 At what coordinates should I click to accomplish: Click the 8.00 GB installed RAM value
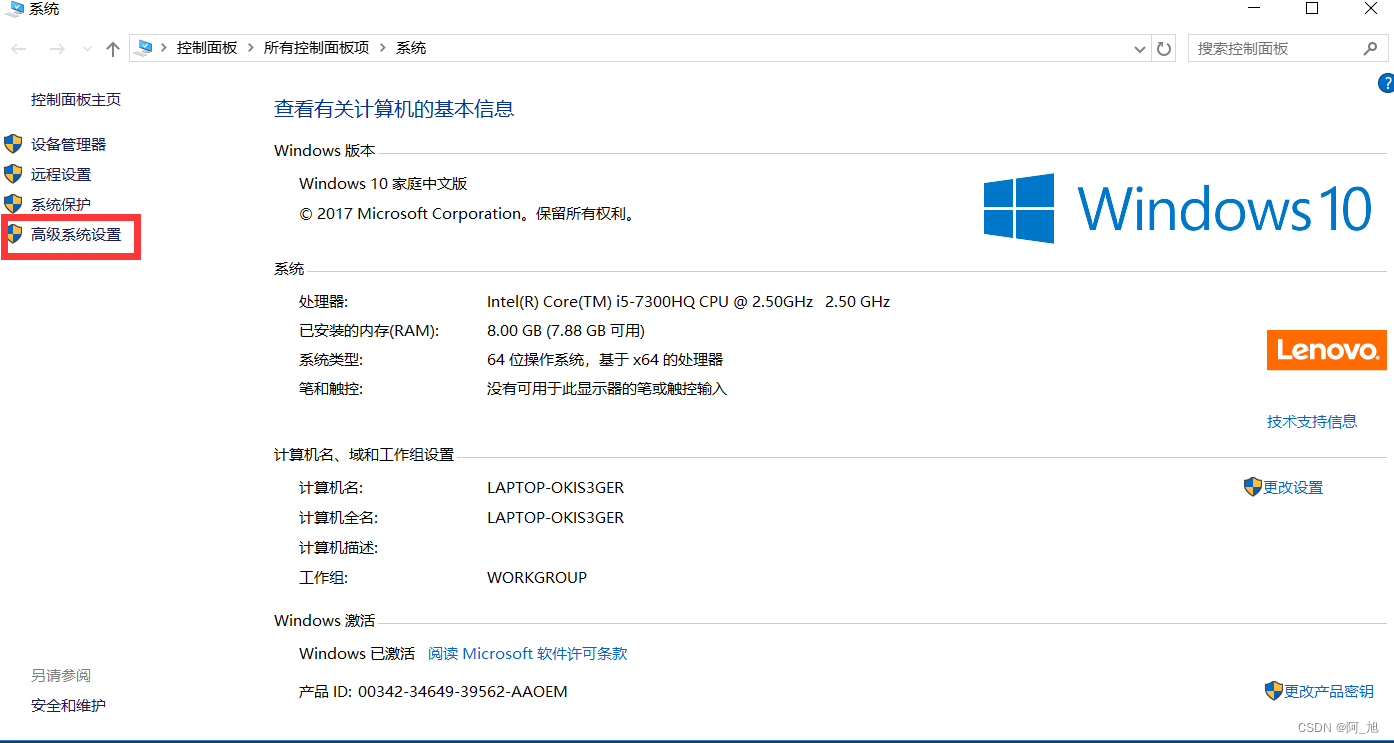coord(566,330)
